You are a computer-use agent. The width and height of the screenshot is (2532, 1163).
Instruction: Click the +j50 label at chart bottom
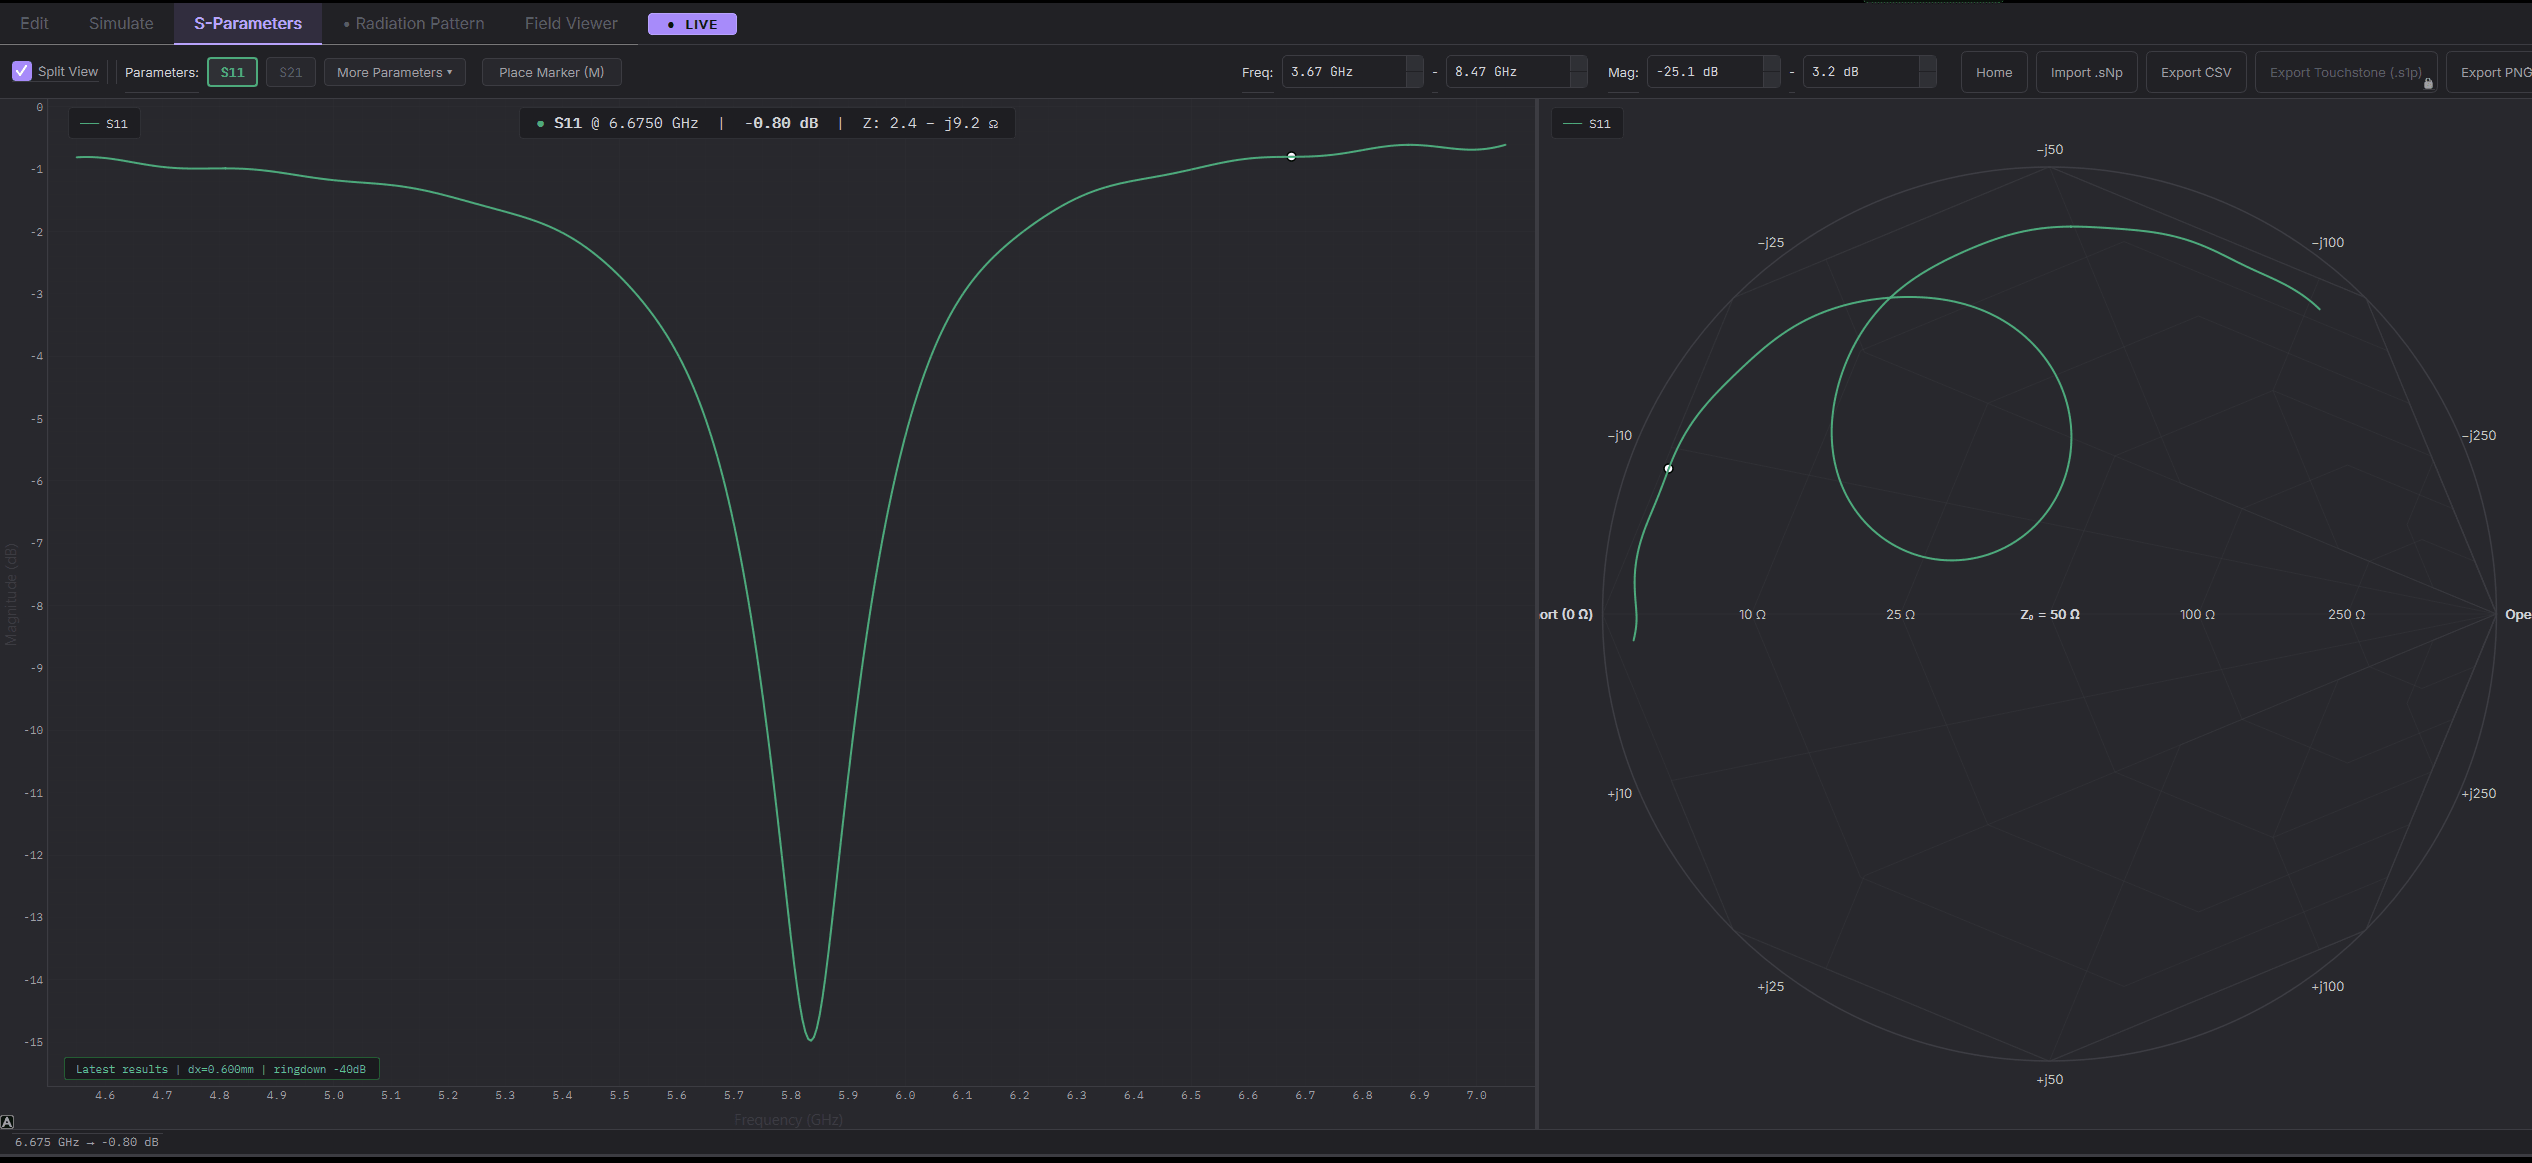pos(2049,1079)
